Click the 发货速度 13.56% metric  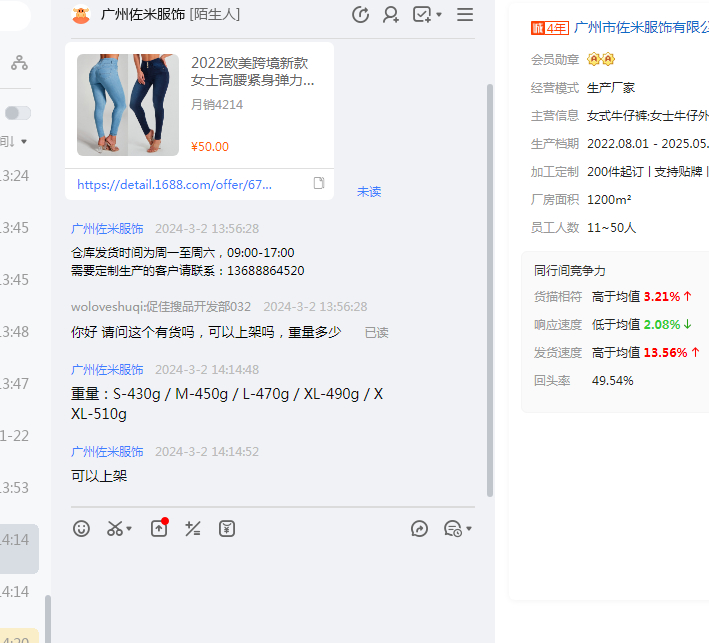click(617, 353)
